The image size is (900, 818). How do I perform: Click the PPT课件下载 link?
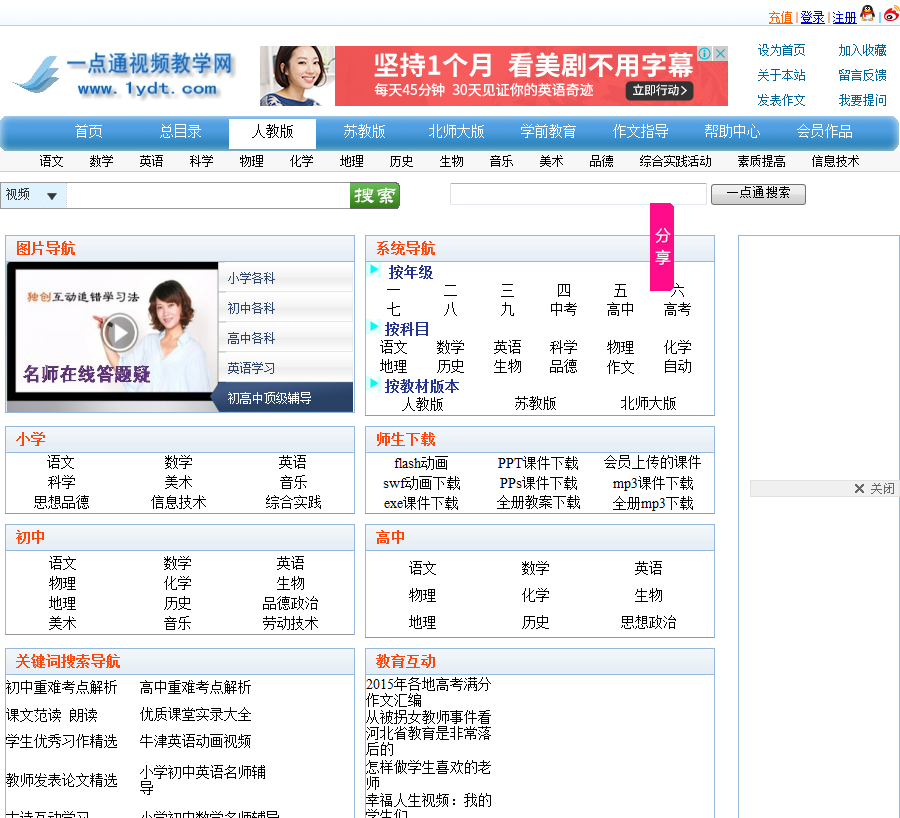click(538, 463)
